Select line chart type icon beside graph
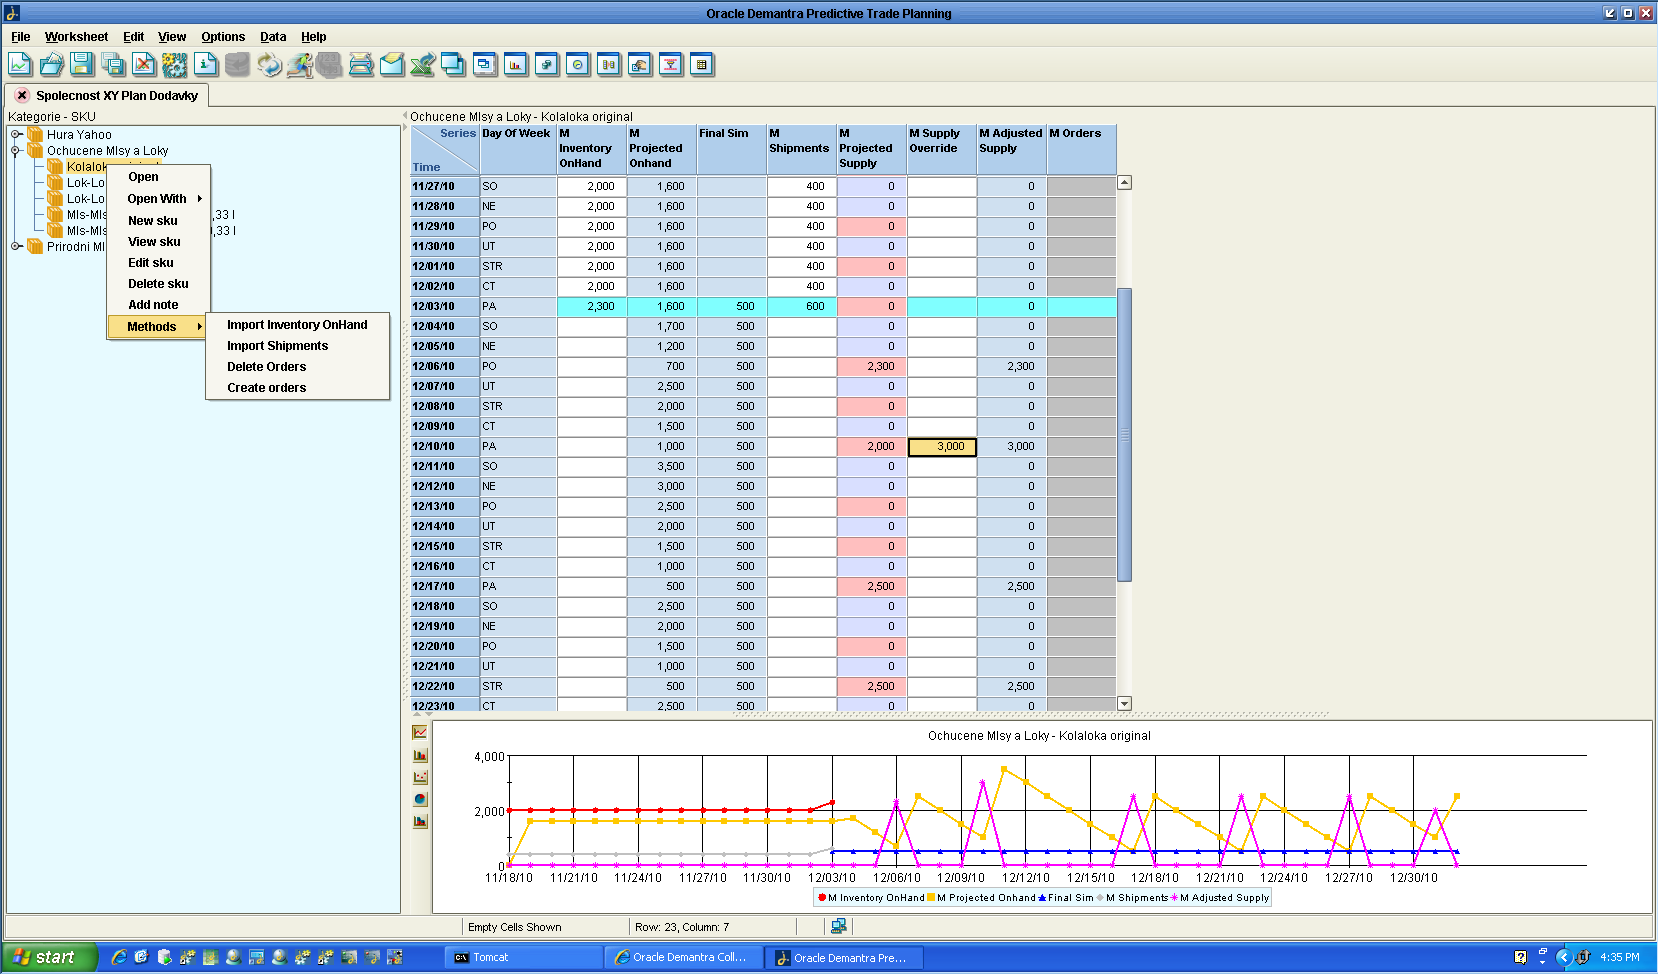This screenshot has height=974, width=1658. 420,733
